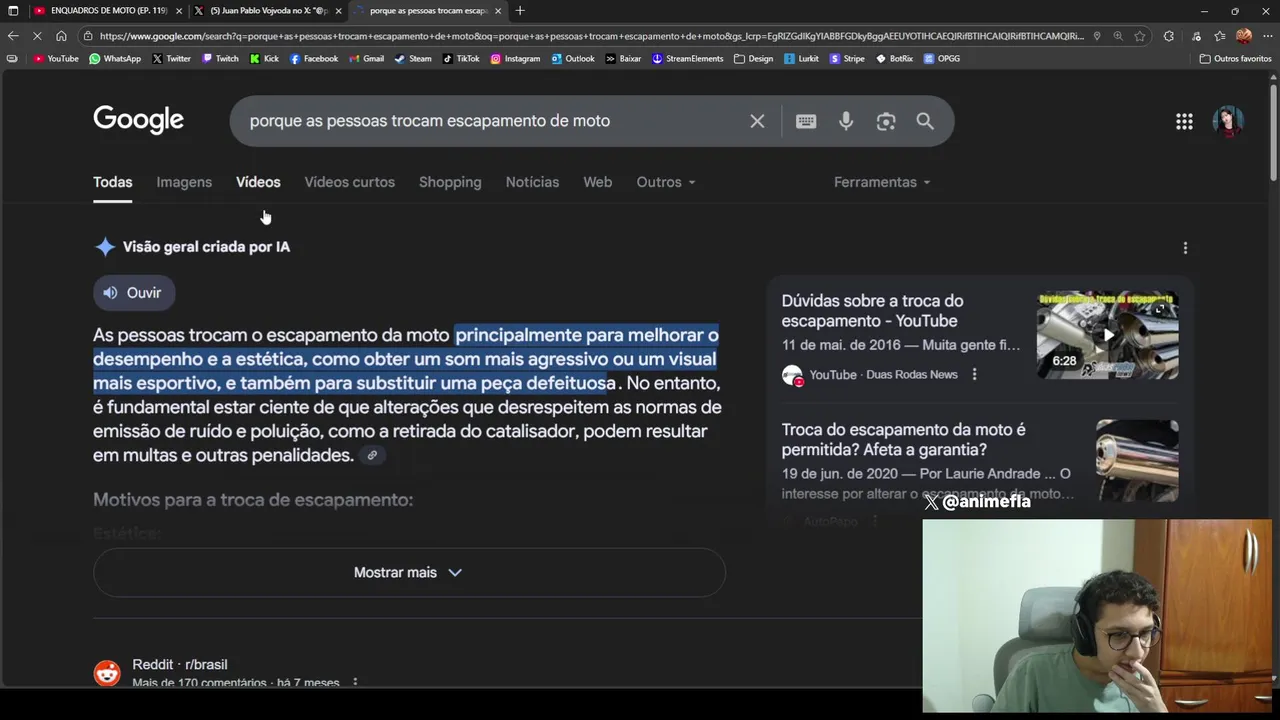Open the Twitter bookmark
1280x720 pixels.
(171, 59)
